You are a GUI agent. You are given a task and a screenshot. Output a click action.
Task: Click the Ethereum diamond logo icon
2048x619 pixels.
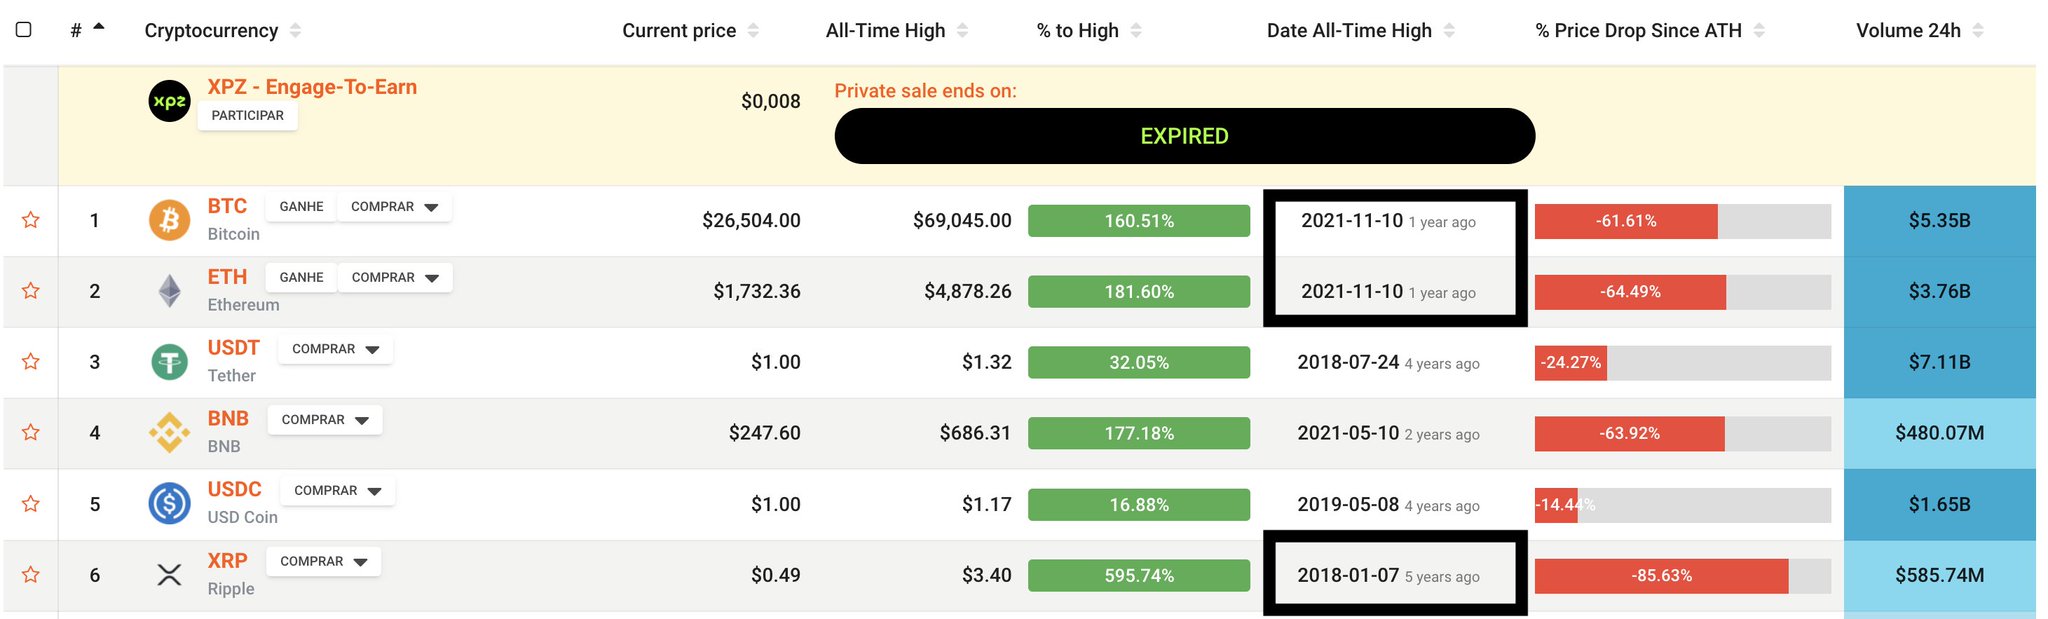(x=170, y=291)
